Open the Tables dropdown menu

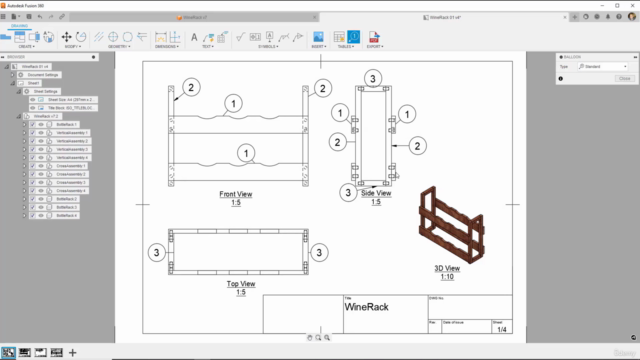pos(346,47)
